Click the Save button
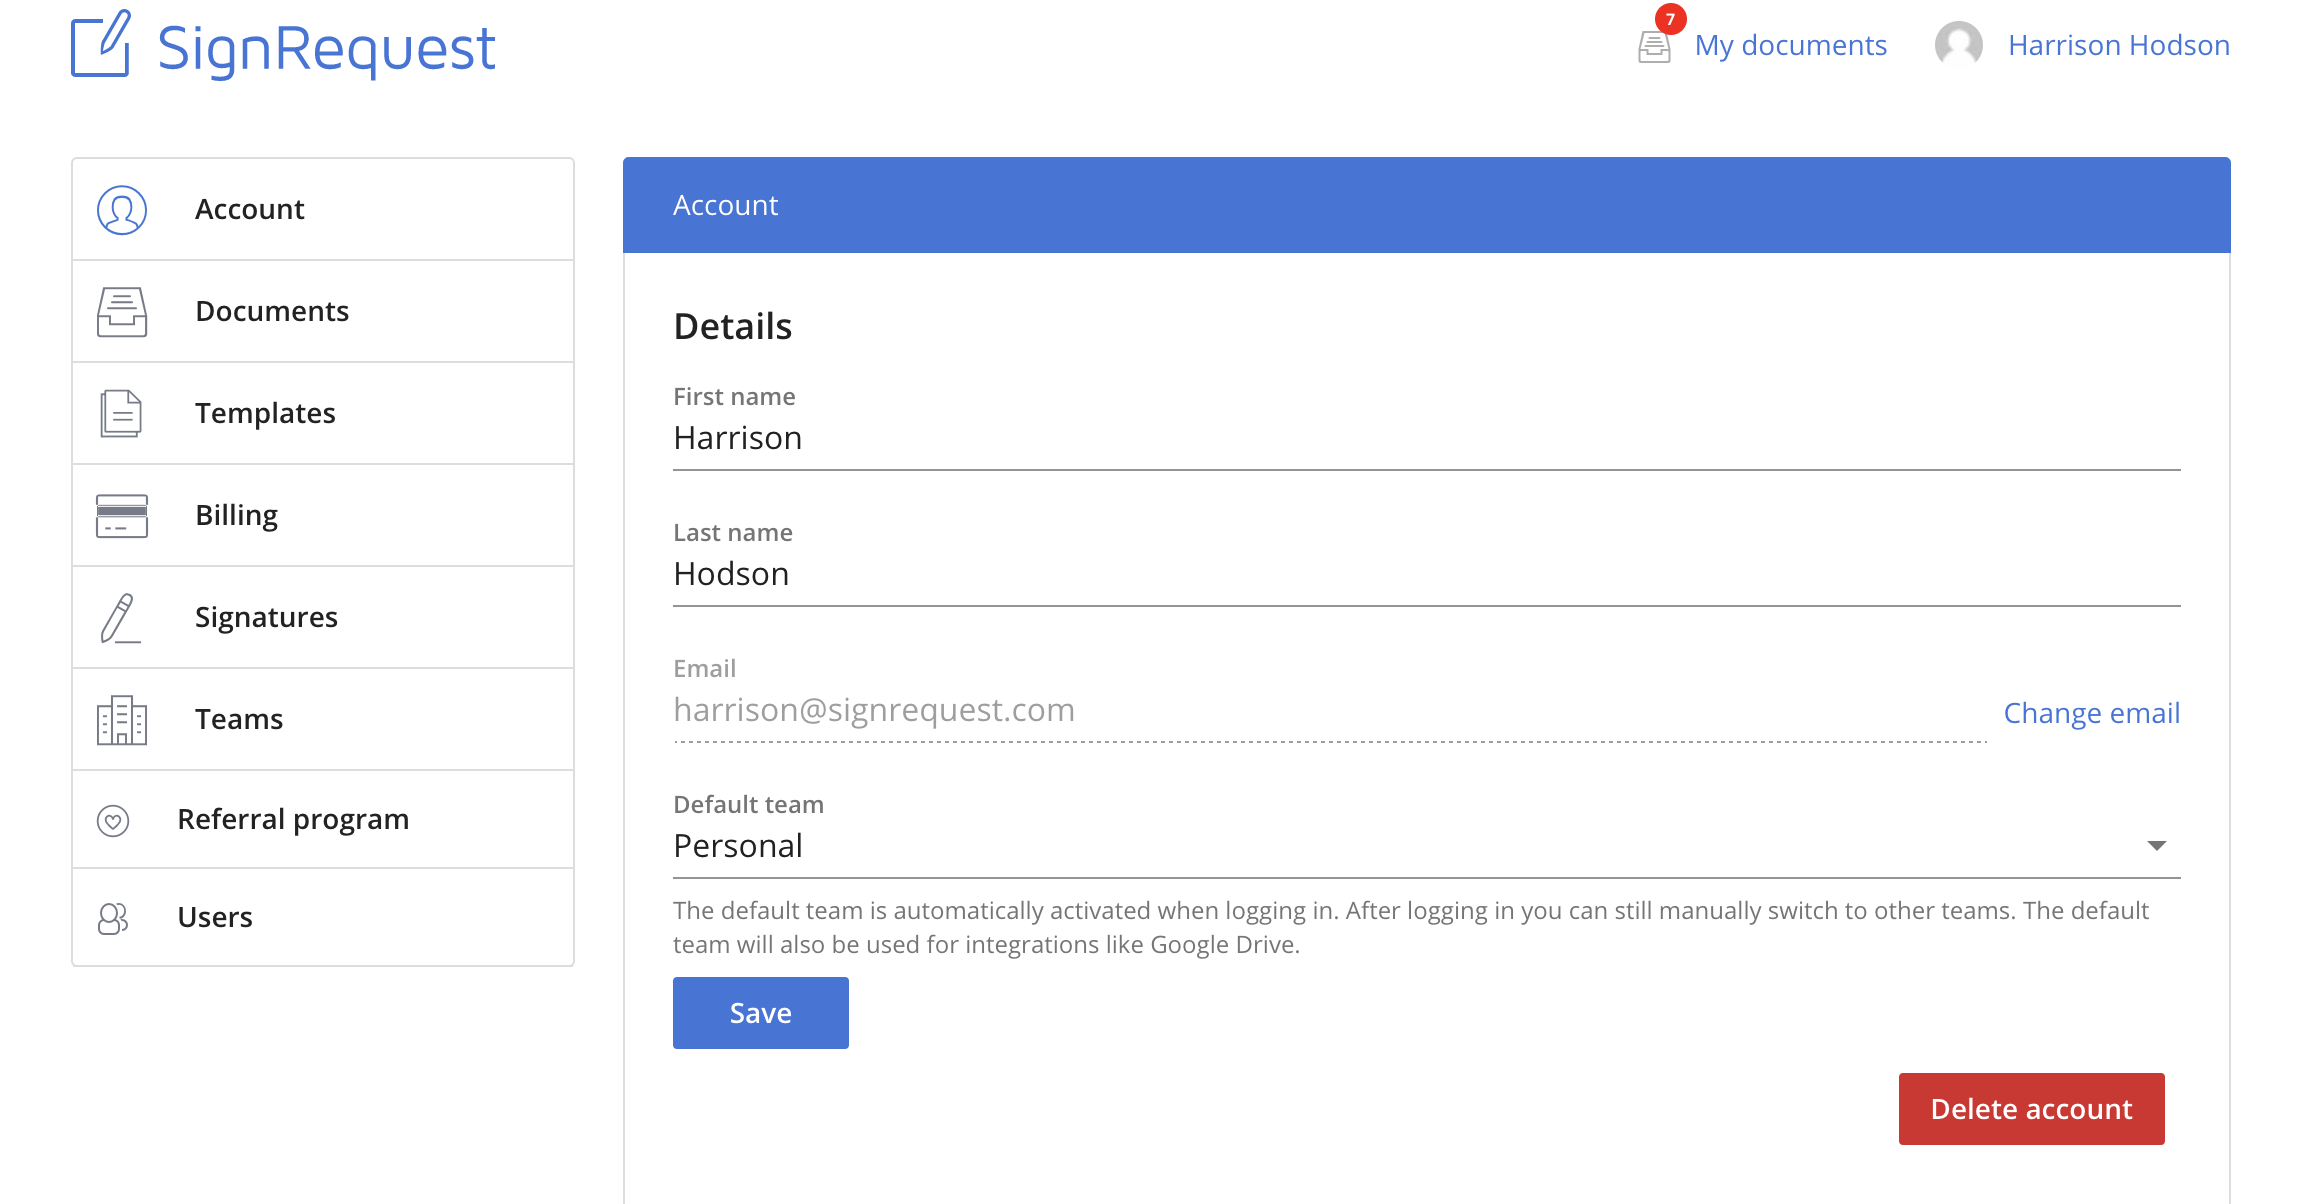2304x1204 pixels. tap(761, 1013)
